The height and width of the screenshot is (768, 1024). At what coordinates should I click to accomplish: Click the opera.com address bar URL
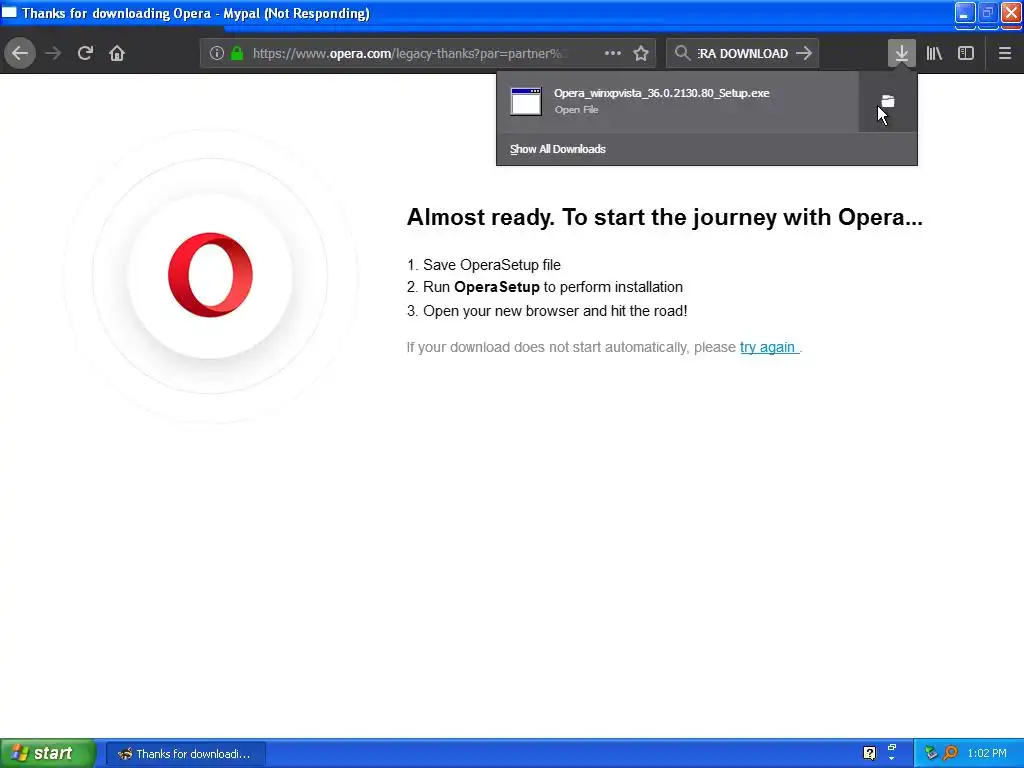coord(407,54)
